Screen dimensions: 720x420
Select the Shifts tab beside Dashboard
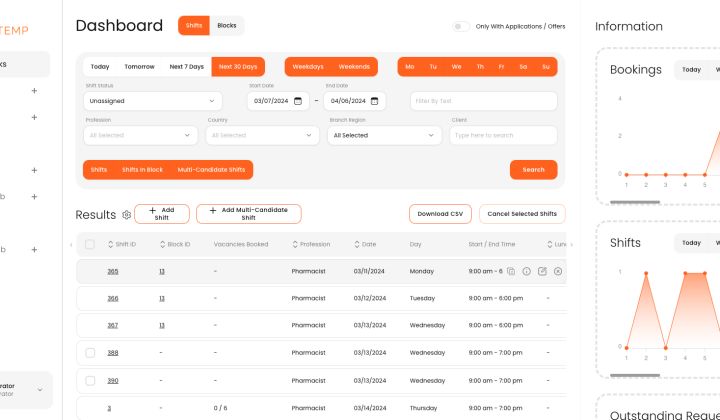point(194,26)
